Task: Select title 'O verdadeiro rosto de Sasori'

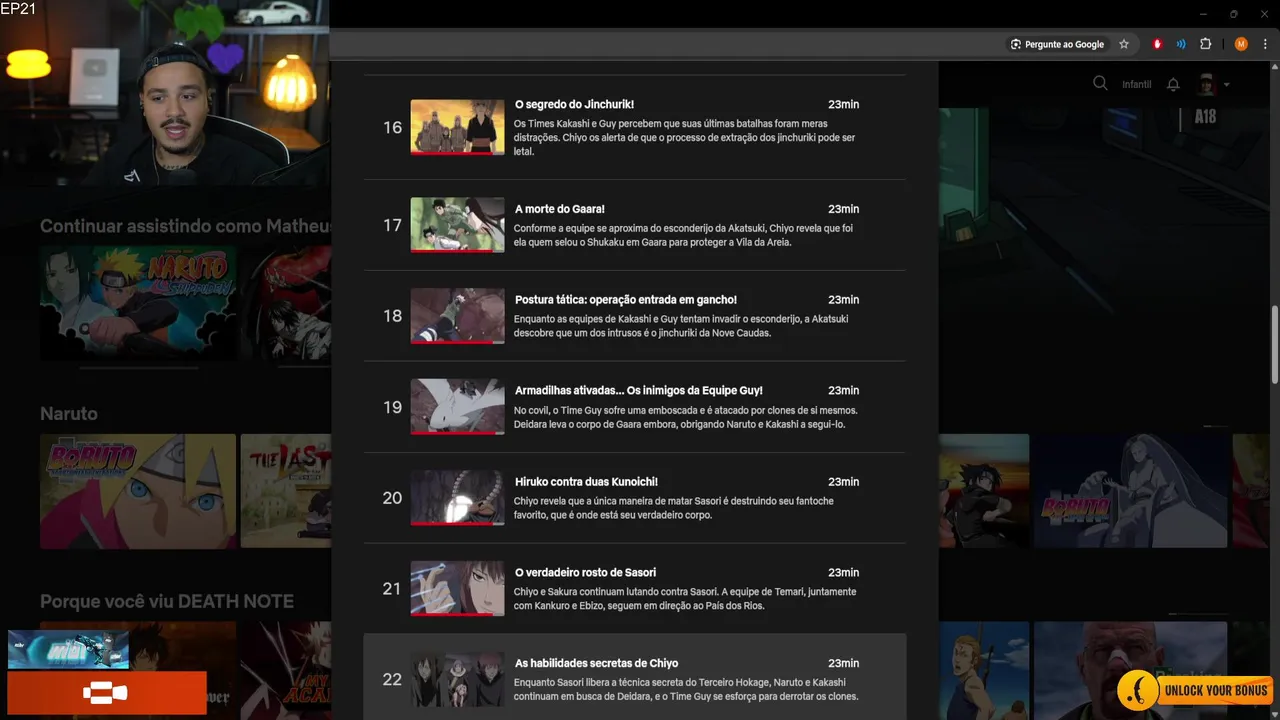Action: pyautogui.click(x=585, y=573)
